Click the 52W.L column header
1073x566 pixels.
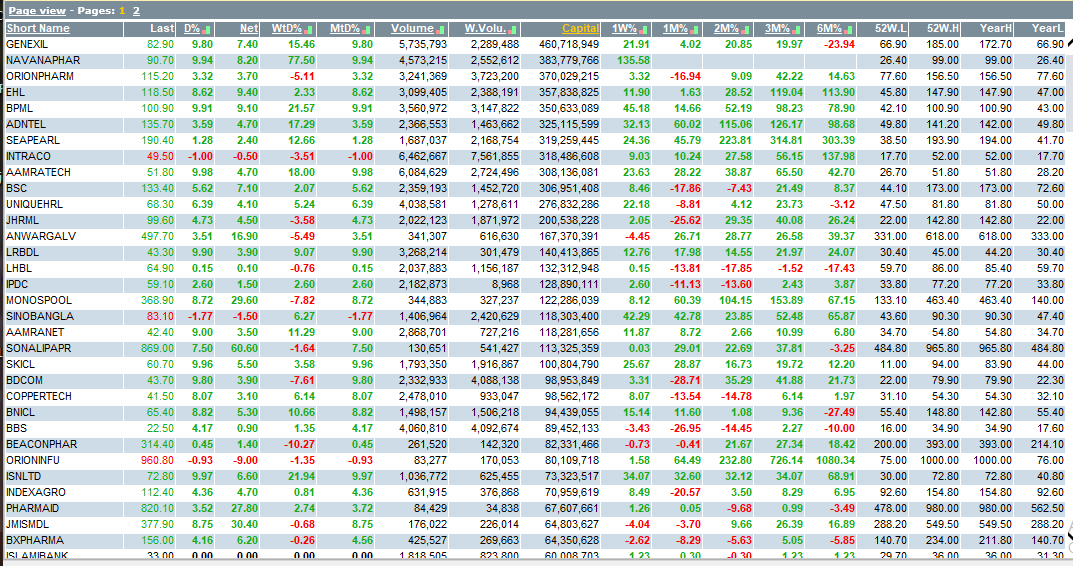[891, 29]
